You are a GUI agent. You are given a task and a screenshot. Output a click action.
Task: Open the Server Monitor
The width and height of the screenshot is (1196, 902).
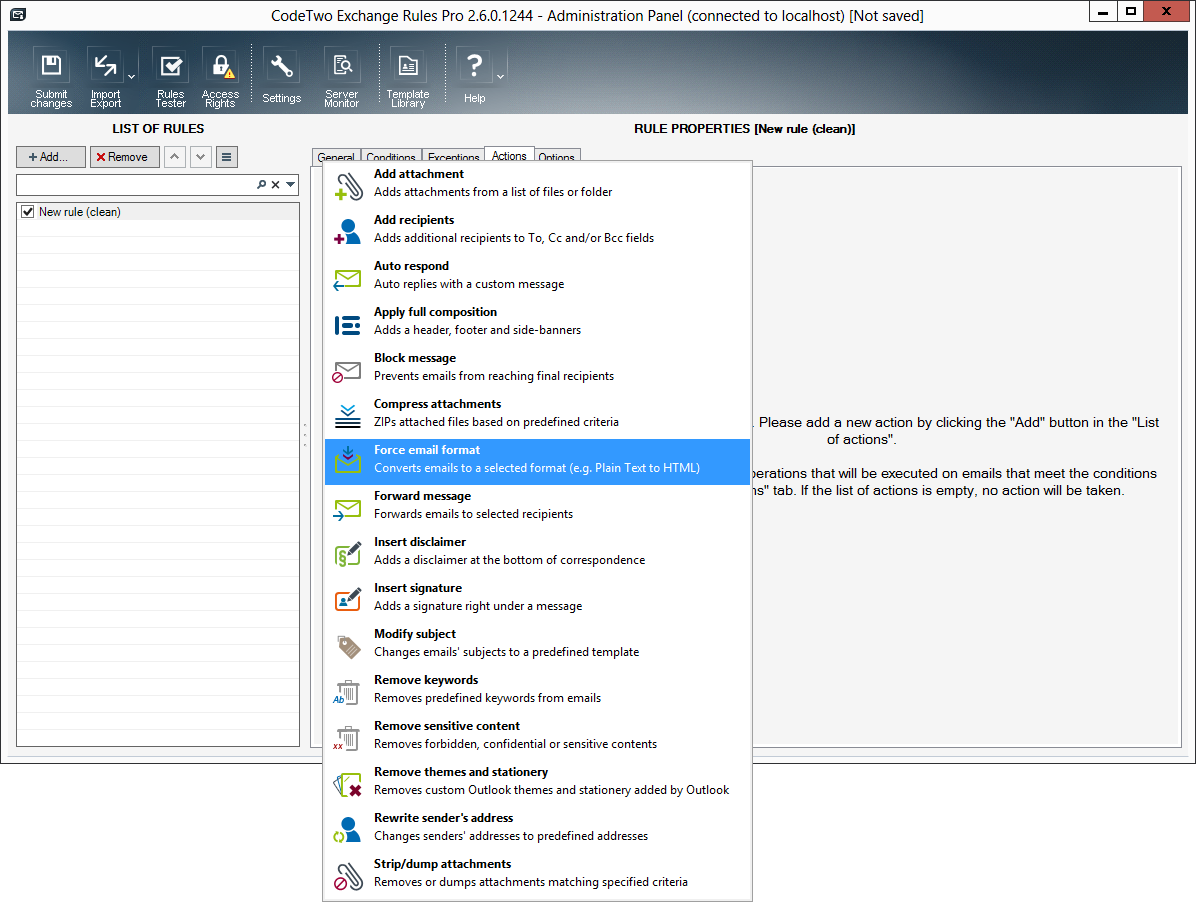(x=342, y=77)
